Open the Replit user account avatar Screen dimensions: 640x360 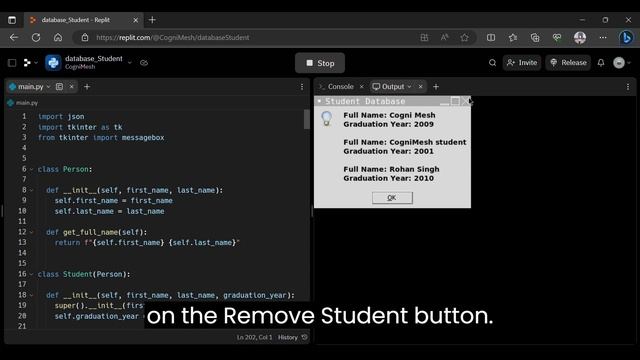[619, 63]
